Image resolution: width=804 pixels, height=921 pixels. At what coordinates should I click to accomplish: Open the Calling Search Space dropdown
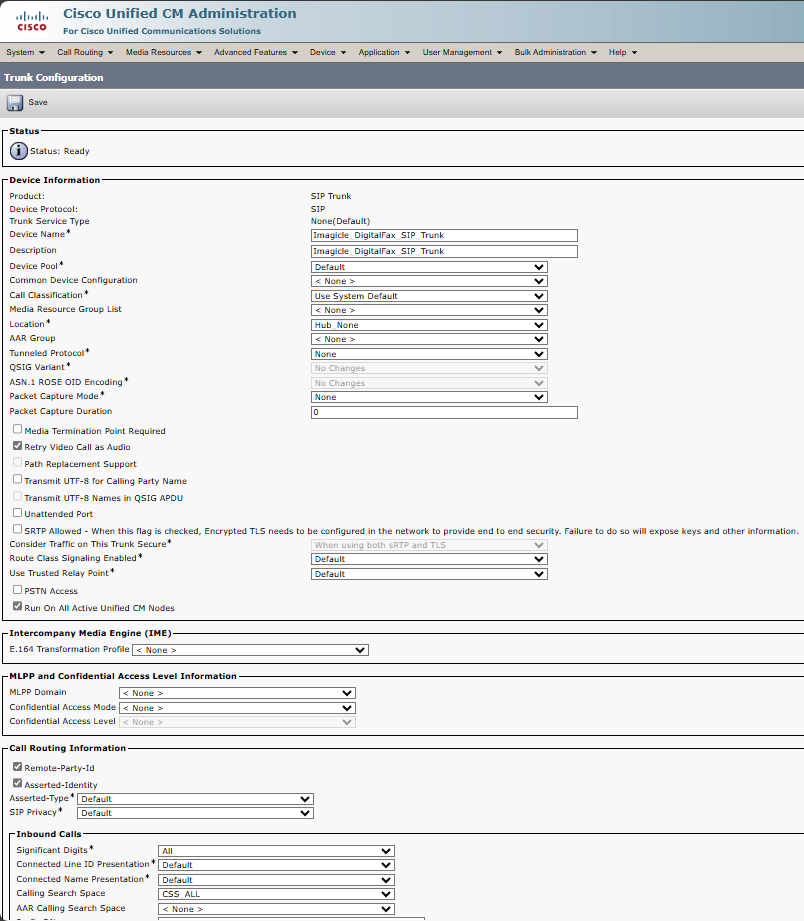coord(276,894)
